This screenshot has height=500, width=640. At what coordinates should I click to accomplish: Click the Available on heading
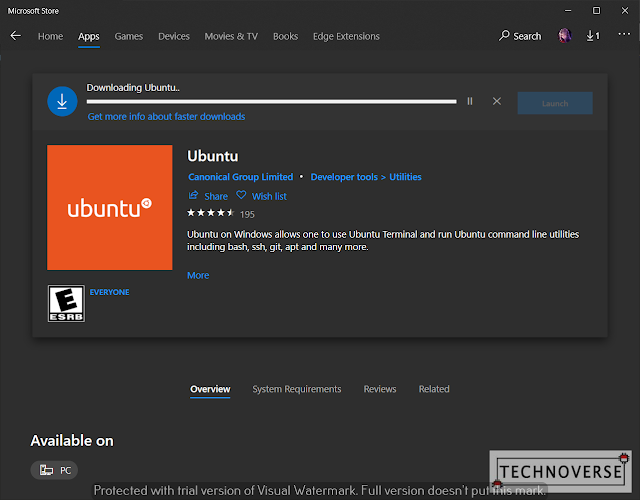72,441
